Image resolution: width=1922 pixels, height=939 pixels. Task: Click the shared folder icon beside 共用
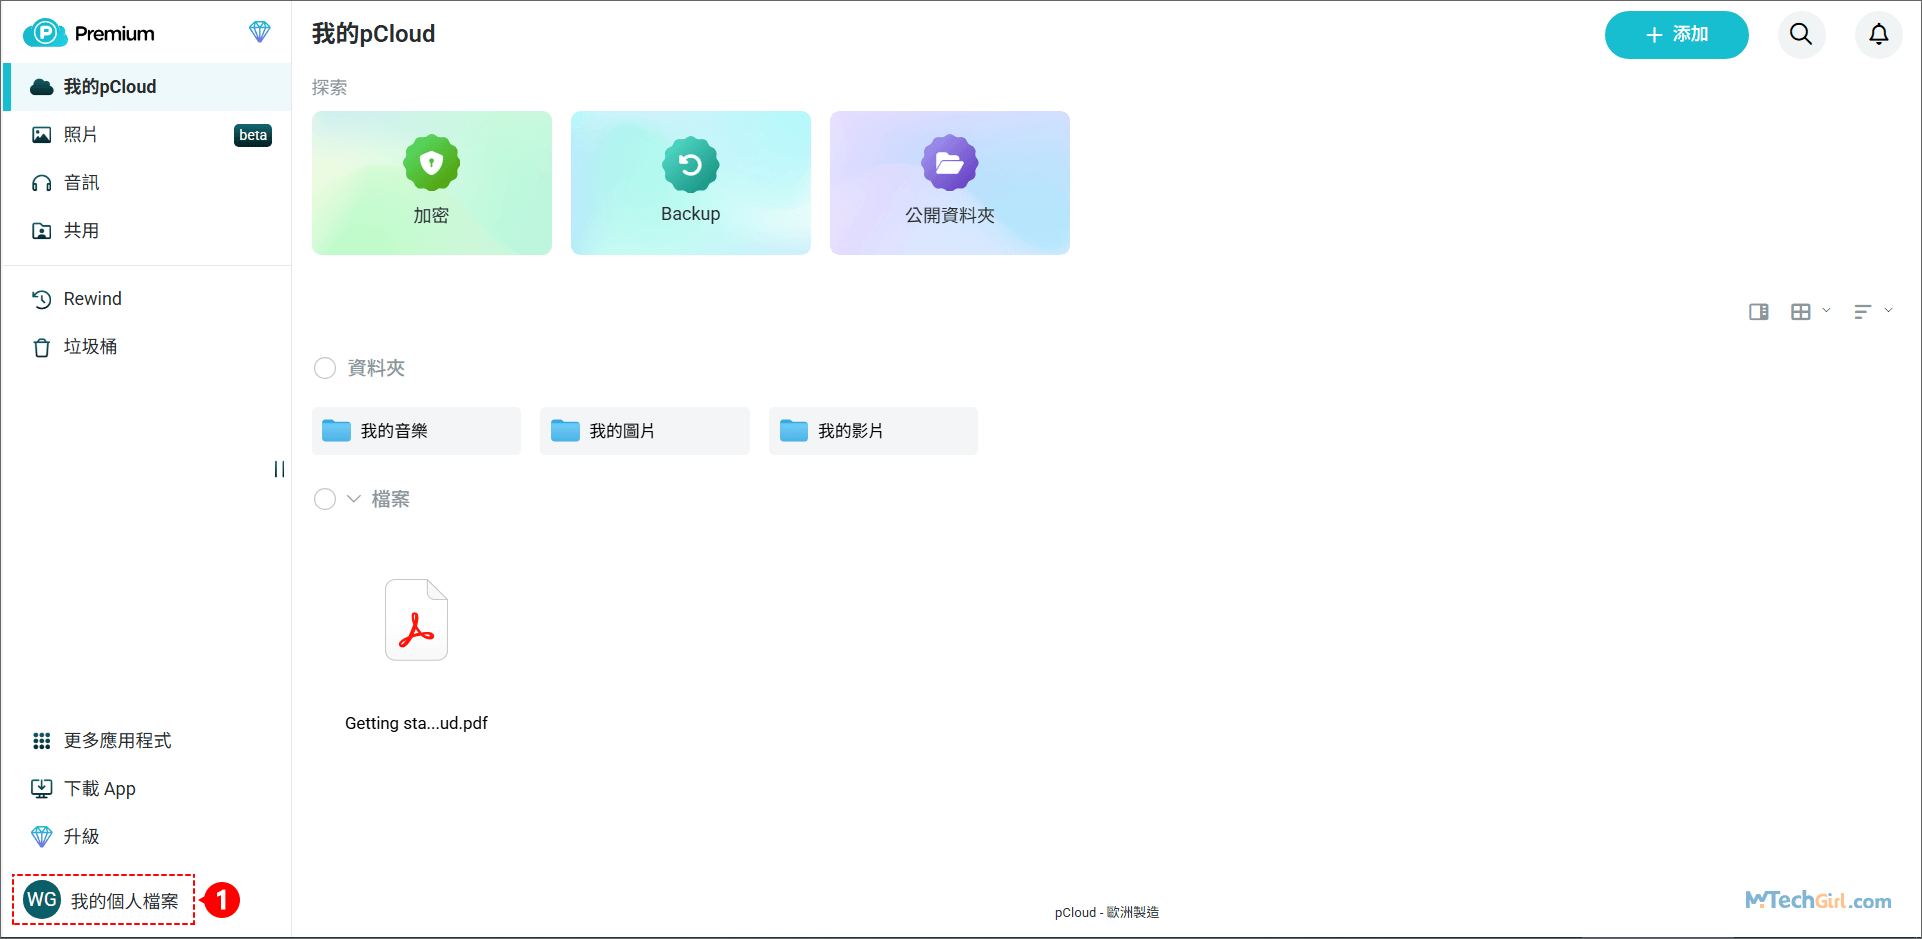coord(42,231)
